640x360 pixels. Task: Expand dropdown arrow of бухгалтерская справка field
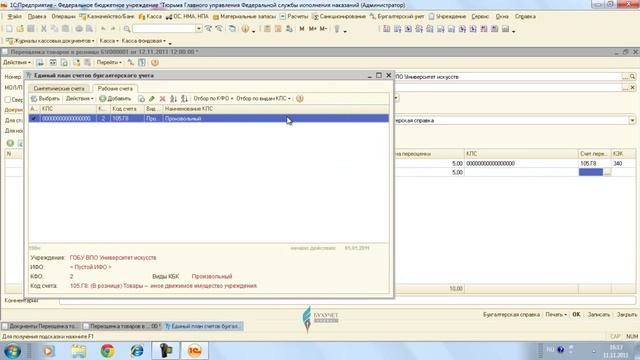pyautogui.click(x=632, y=120)
